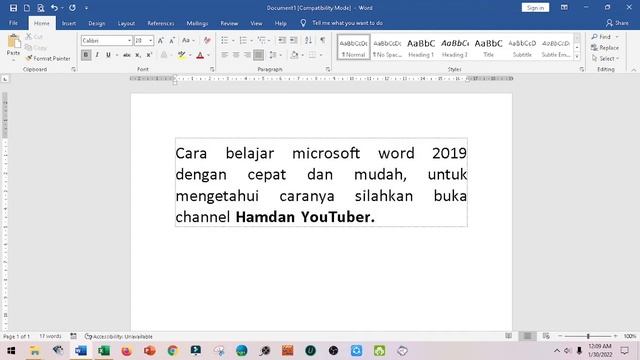Activate the Format Painter brush
The image size is (640, 360).
click(48, 59)
